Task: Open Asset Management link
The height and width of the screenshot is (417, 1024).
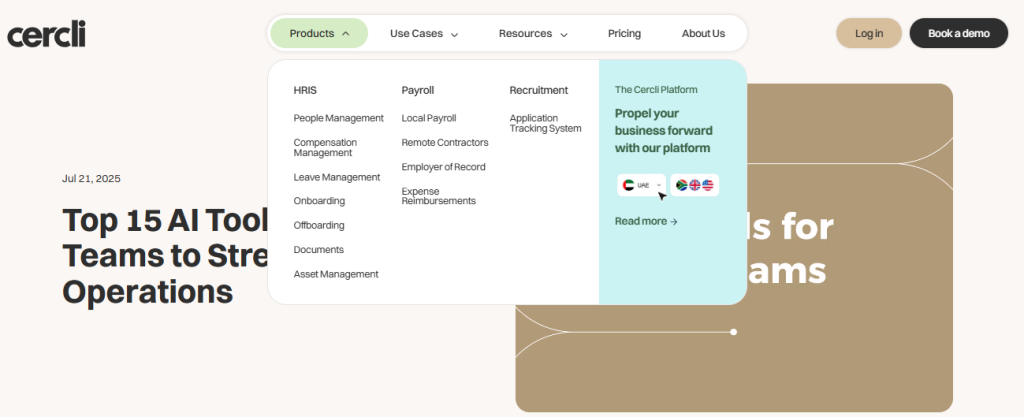Action: 336,274
